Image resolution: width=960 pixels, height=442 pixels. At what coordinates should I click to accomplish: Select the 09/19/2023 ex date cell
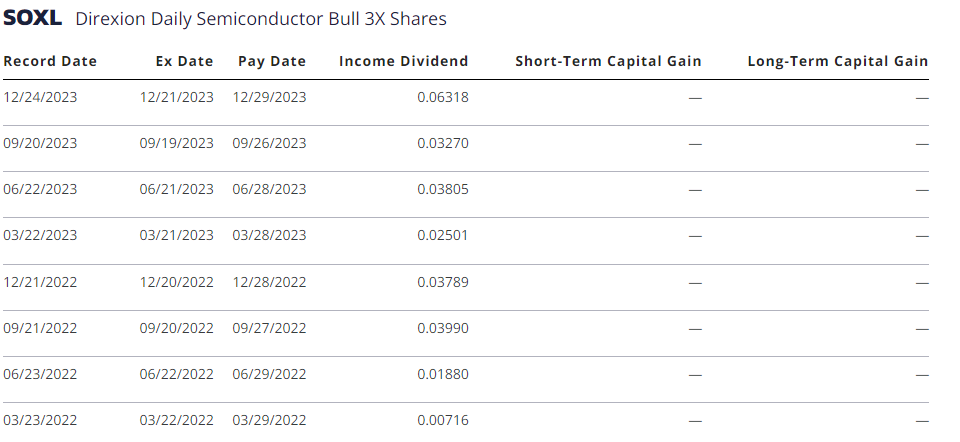pyautogui.click(x=176, y=143)
